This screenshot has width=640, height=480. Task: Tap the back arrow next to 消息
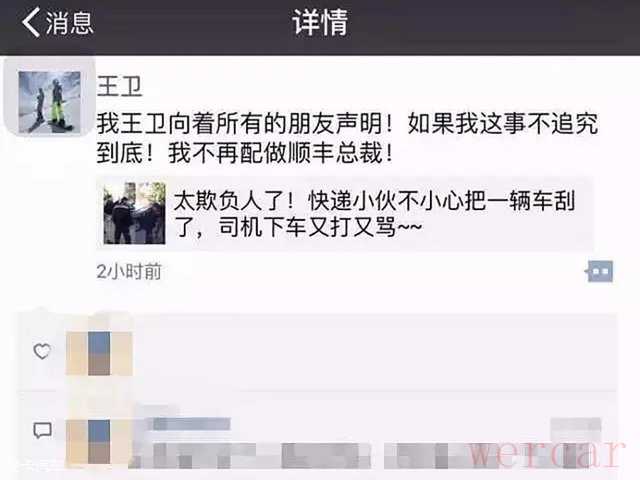click(x=31, y=22)
